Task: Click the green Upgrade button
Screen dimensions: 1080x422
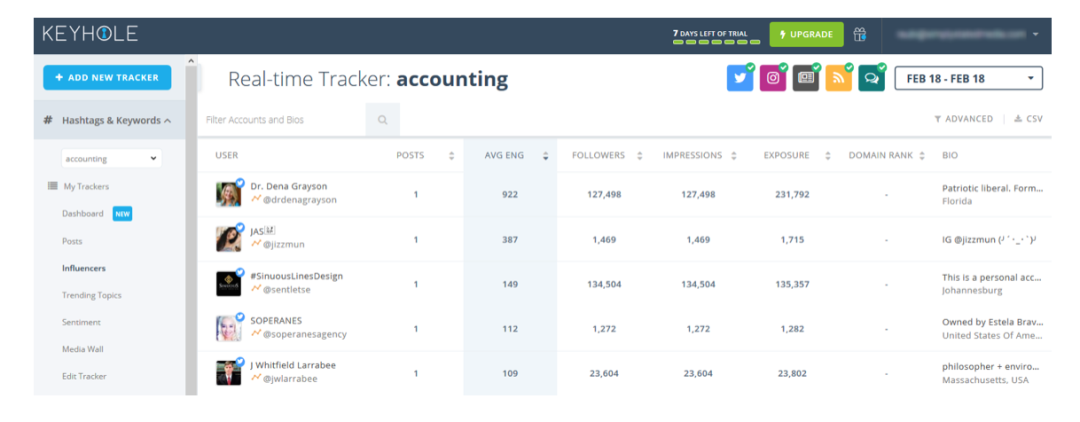Action: 806,34
